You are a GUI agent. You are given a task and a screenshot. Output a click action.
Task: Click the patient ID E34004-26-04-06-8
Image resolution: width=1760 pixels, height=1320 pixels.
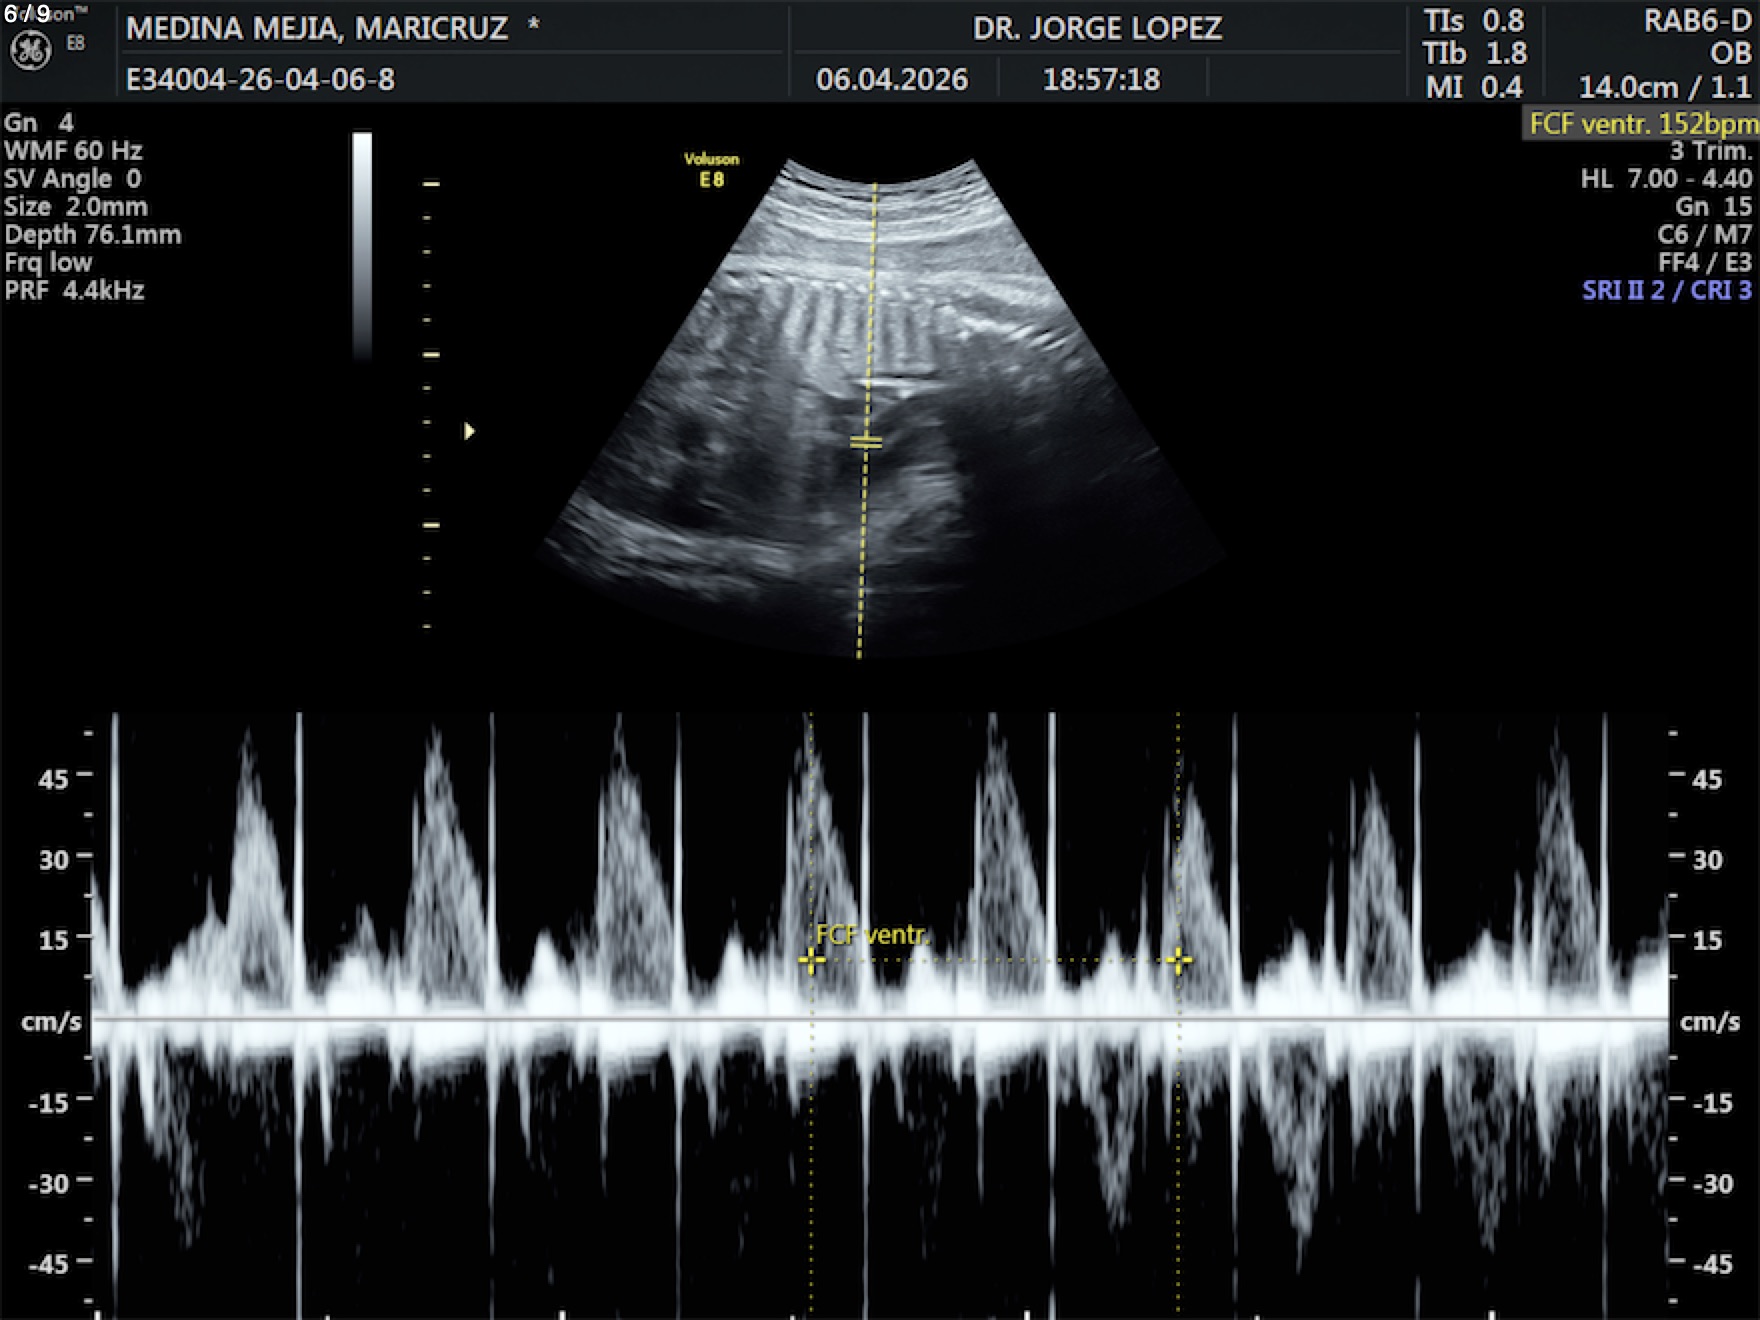coord(260,79)
